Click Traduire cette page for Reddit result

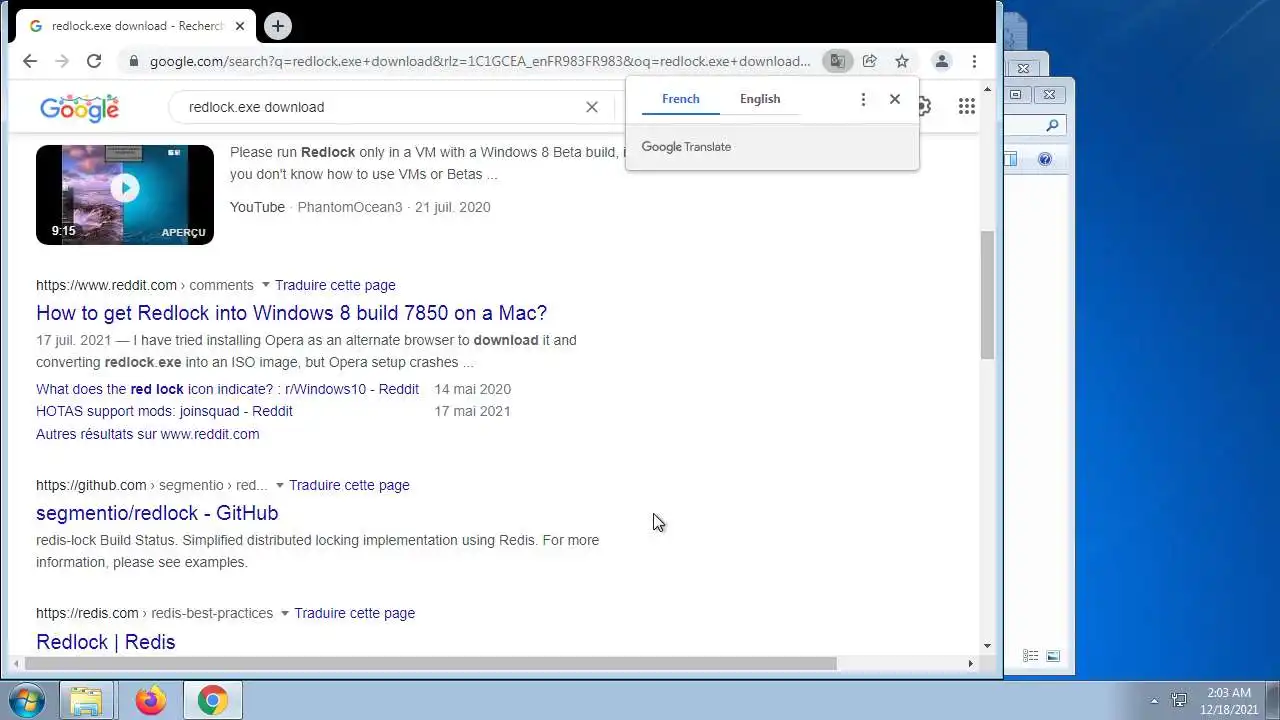tap(335, 285)
